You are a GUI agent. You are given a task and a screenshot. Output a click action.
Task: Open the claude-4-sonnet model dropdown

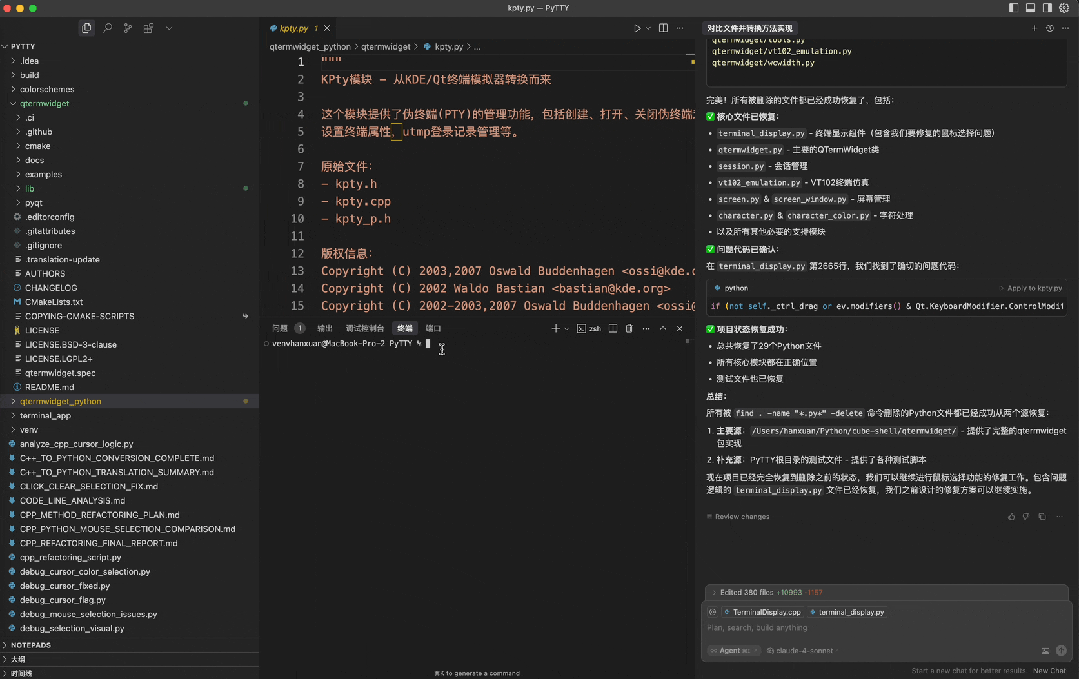pyautogui.click(x=801, y=651)
